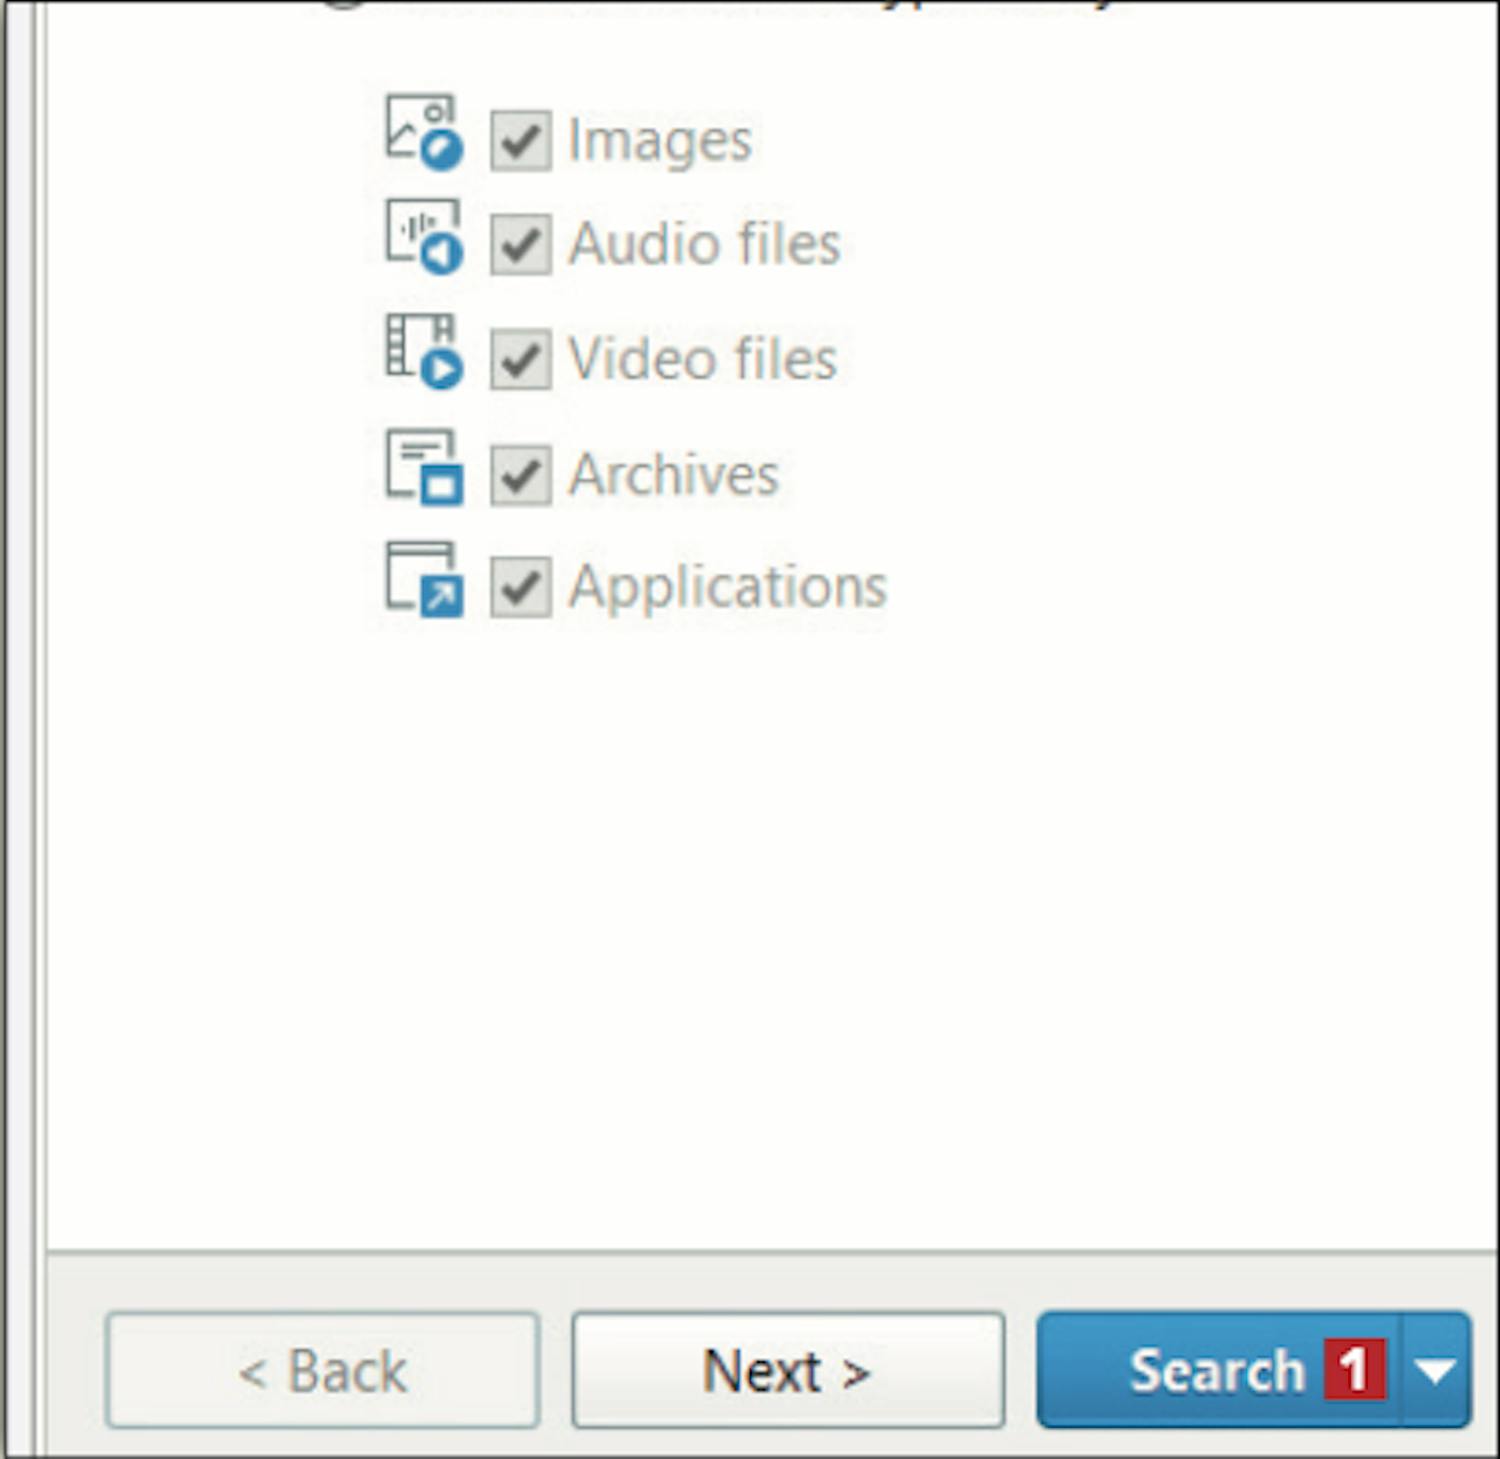Screen dimensions: 1500x1459
Task: Click the Audio files speaker icon
Action: [x=424, y=236]
